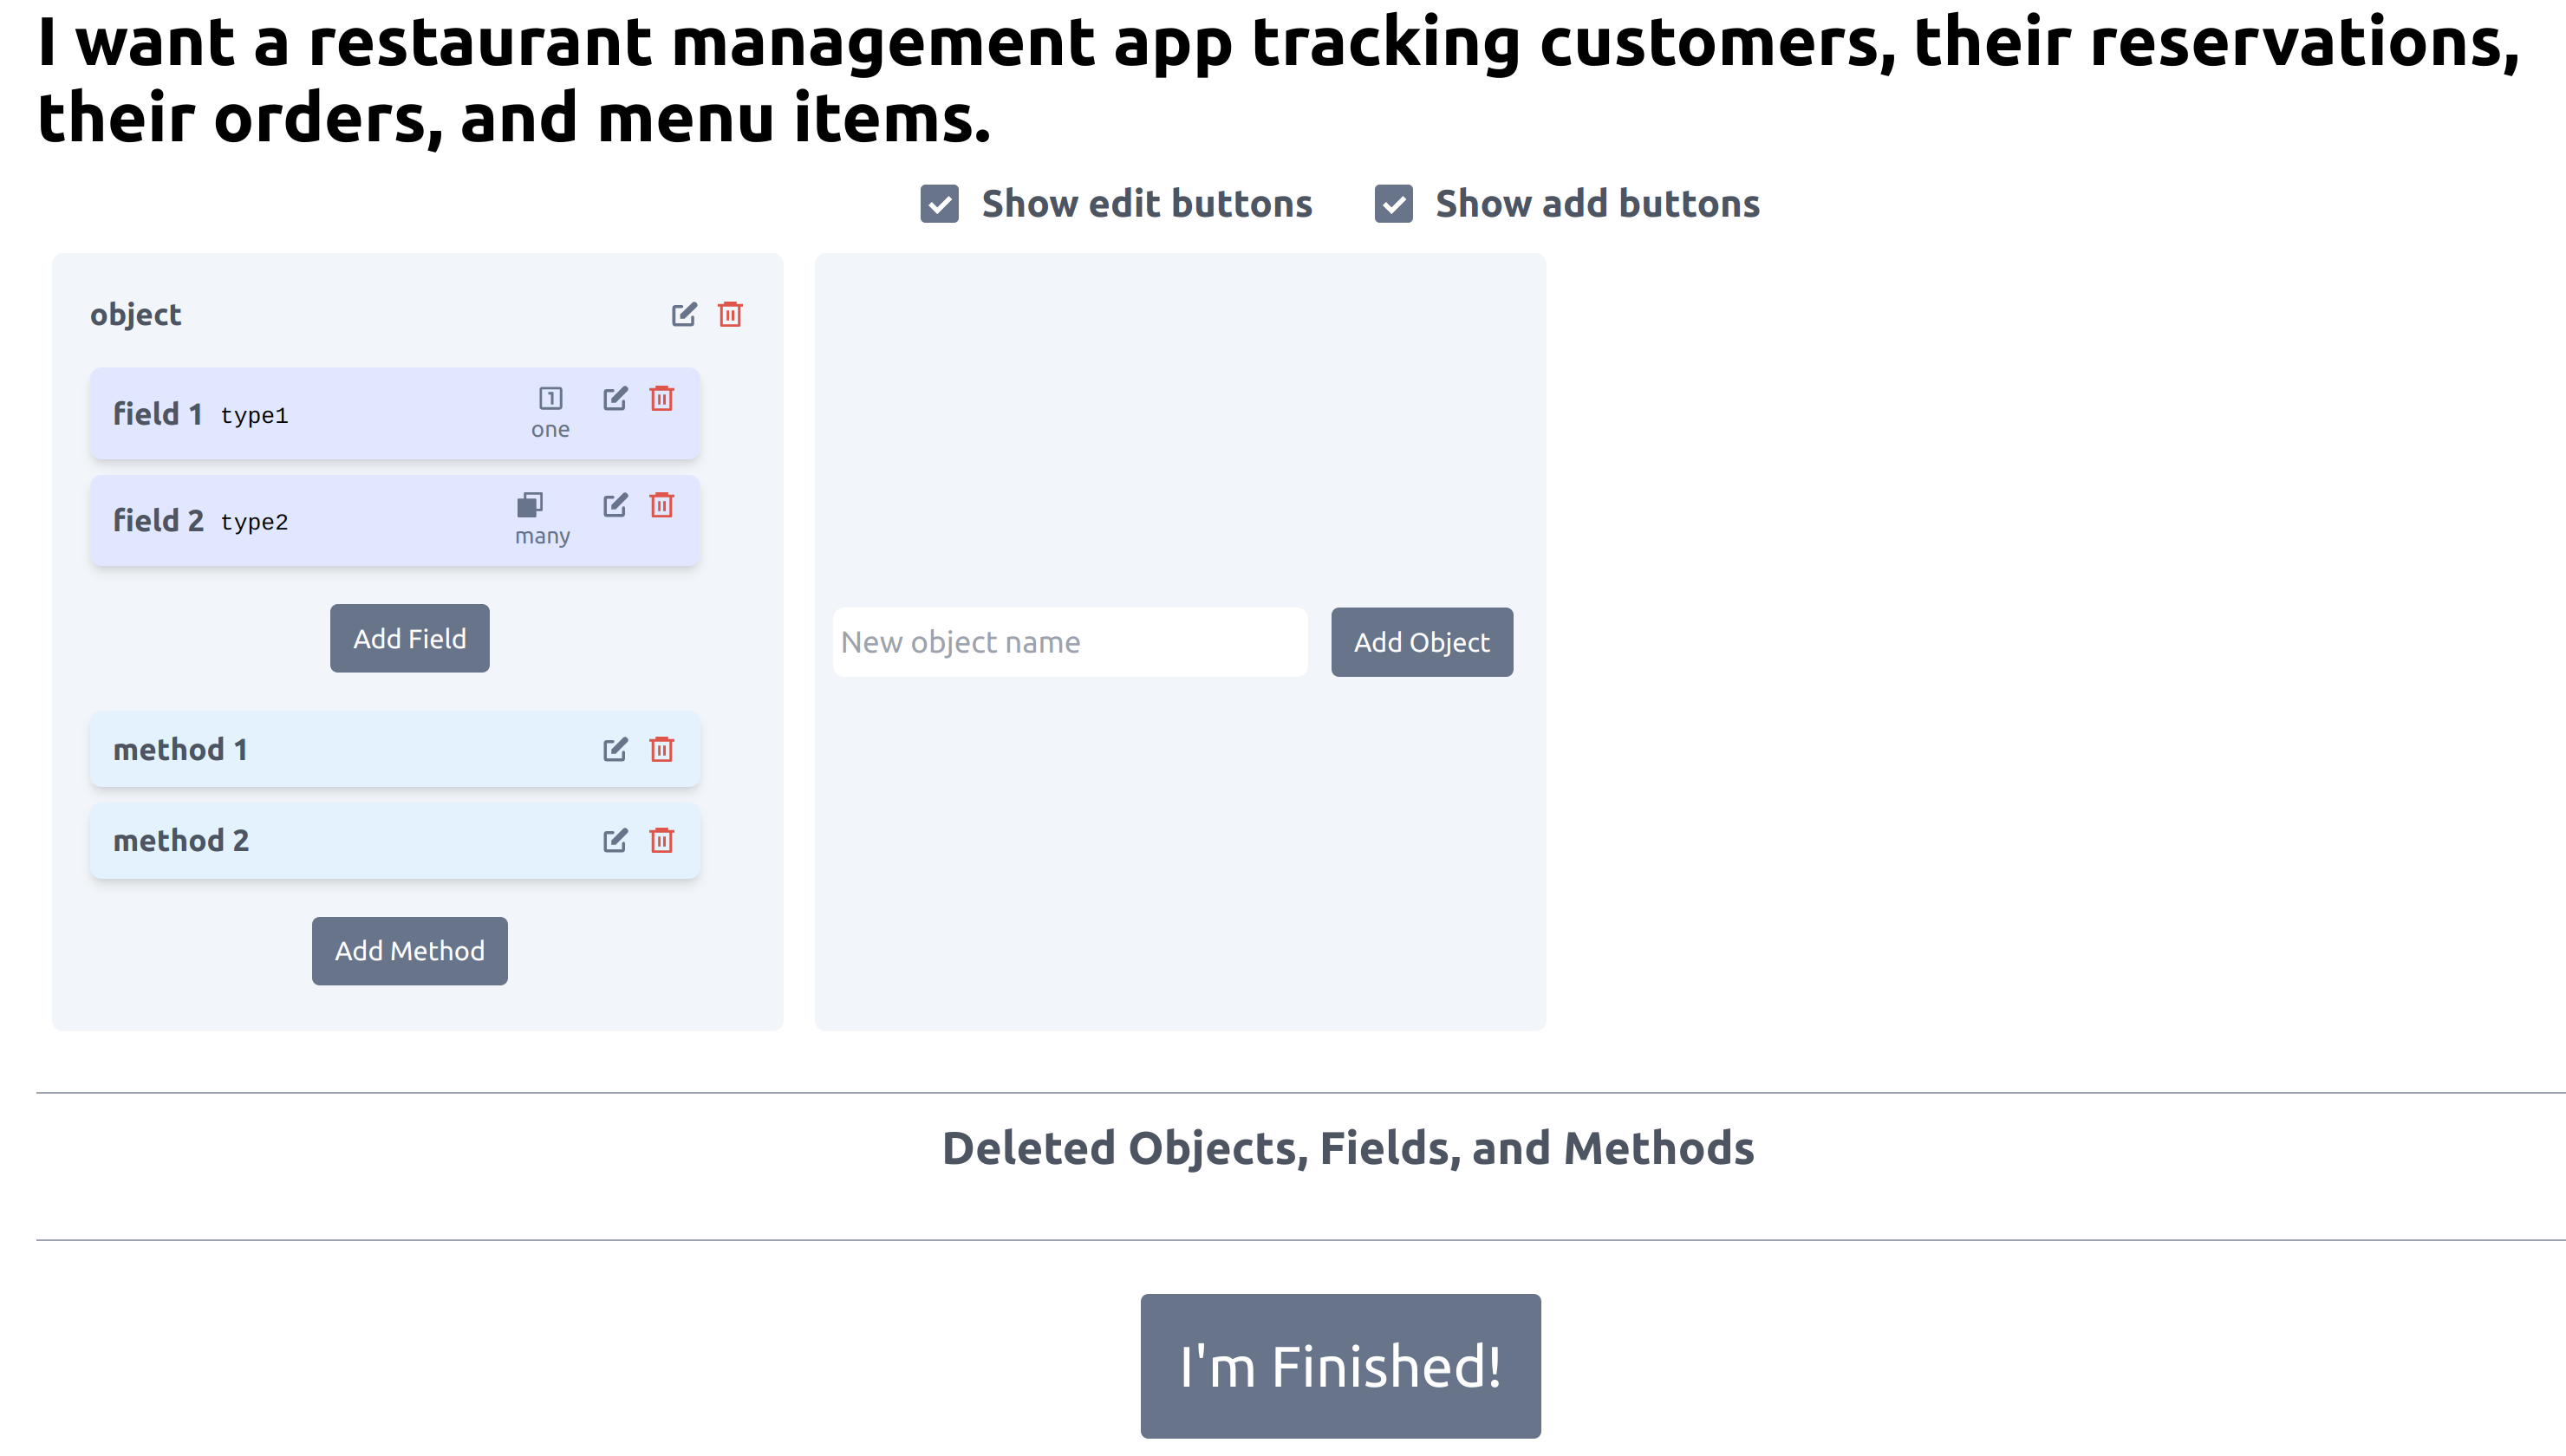Image resolution: width=2566 pixels, height=1456 pixels.
Task: Uncheck the Show edit buttons checkbox
Action: point(940,204)
